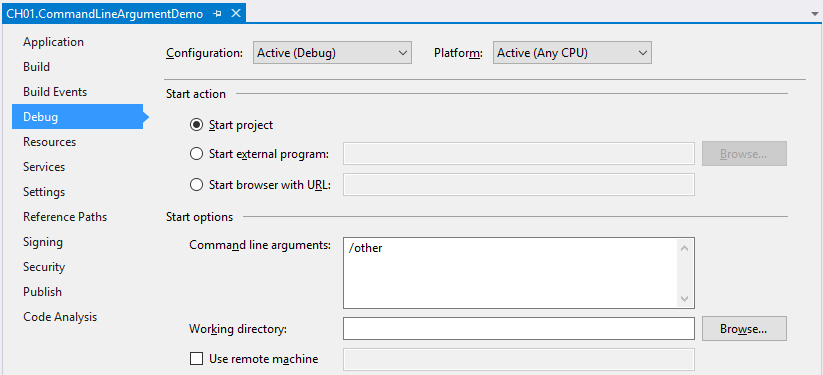Viewport: 823px width, 375px height.
Task: Expand the Platform dropdown
Action: pos(572,53)
